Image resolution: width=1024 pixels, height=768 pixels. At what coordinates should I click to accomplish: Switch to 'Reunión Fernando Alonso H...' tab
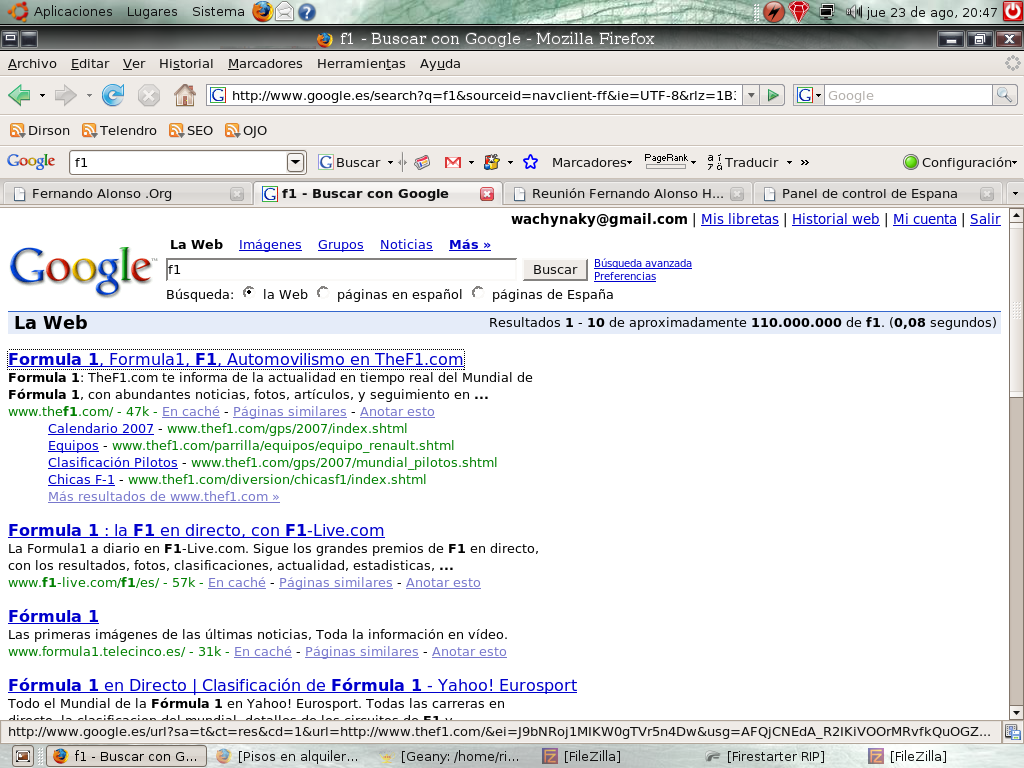pos(626,194)
